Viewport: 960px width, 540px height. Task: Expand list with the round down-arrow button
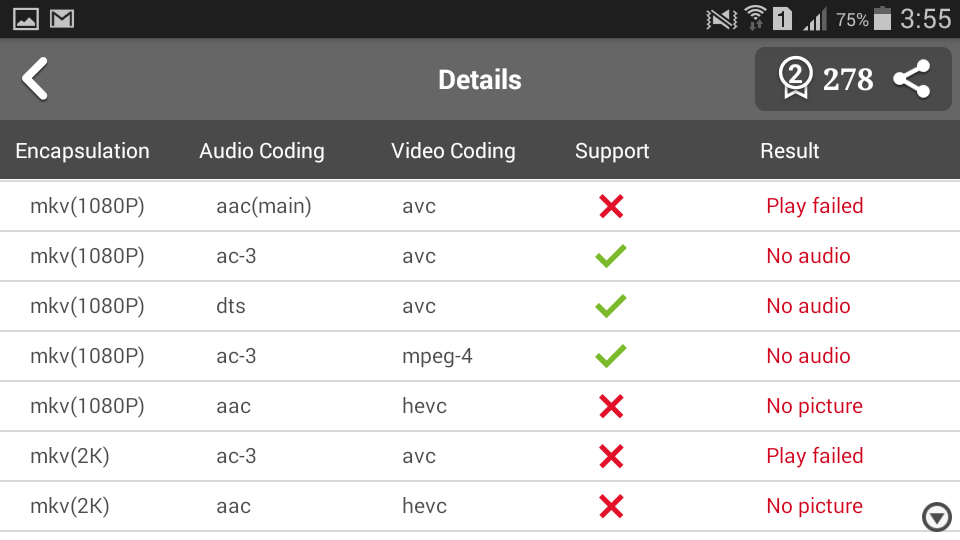(937, 517)
